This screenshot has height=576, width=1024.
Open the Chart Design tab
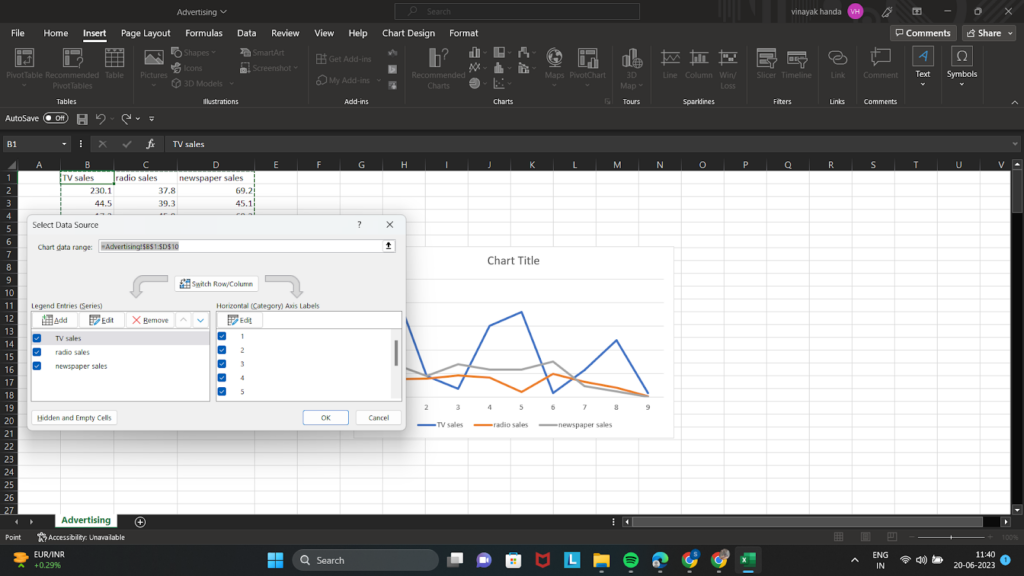[408, 33]
